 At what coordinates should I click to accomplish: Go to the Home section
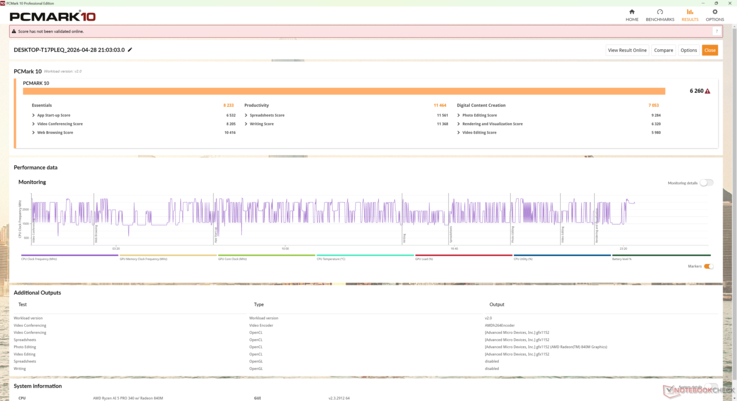(x=632, y=15)
